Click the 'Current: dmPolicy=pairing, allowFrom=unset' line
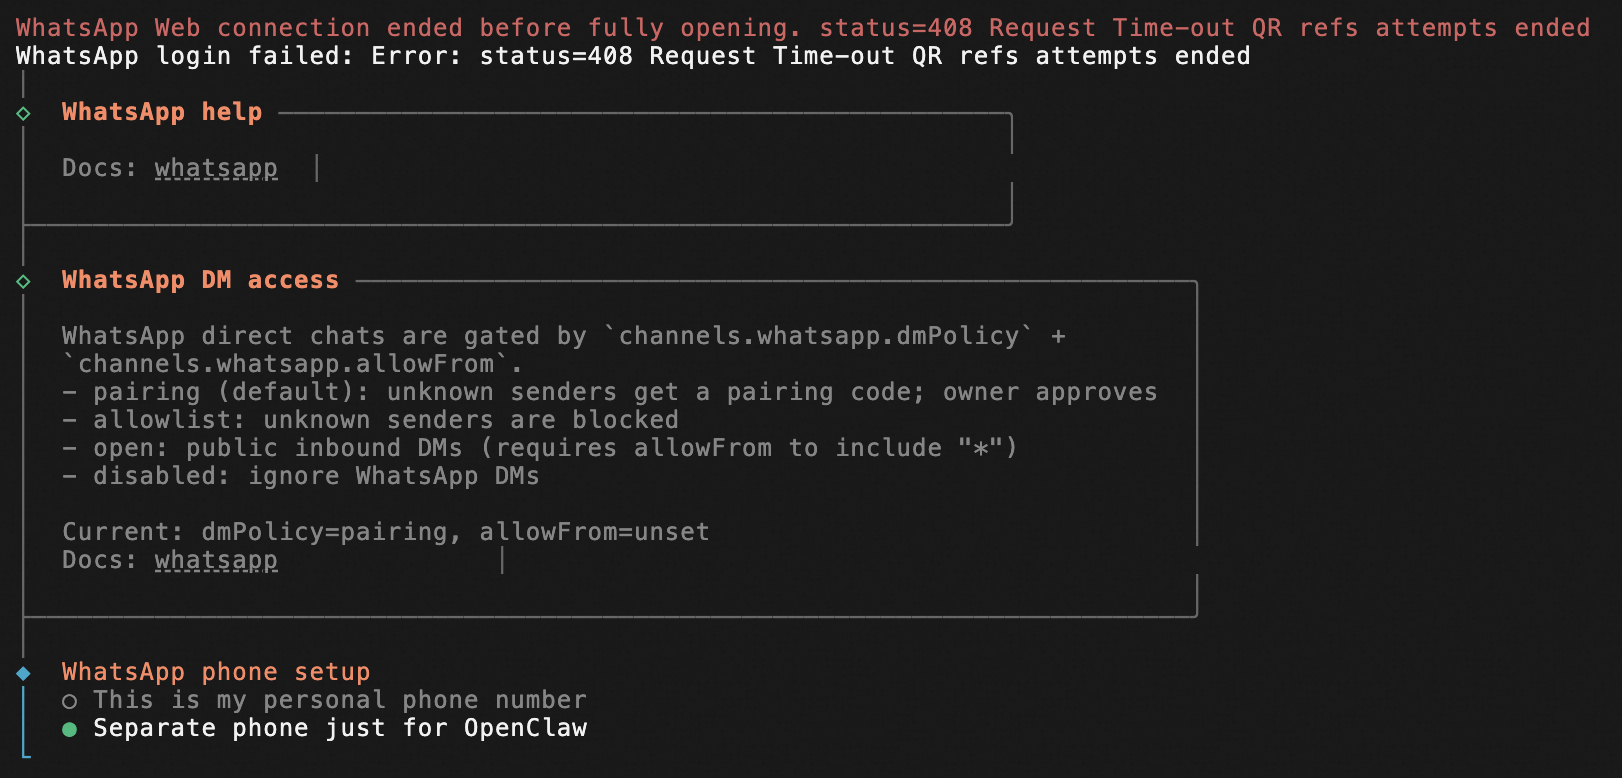 pyautogui.click(x=386, y=532)
